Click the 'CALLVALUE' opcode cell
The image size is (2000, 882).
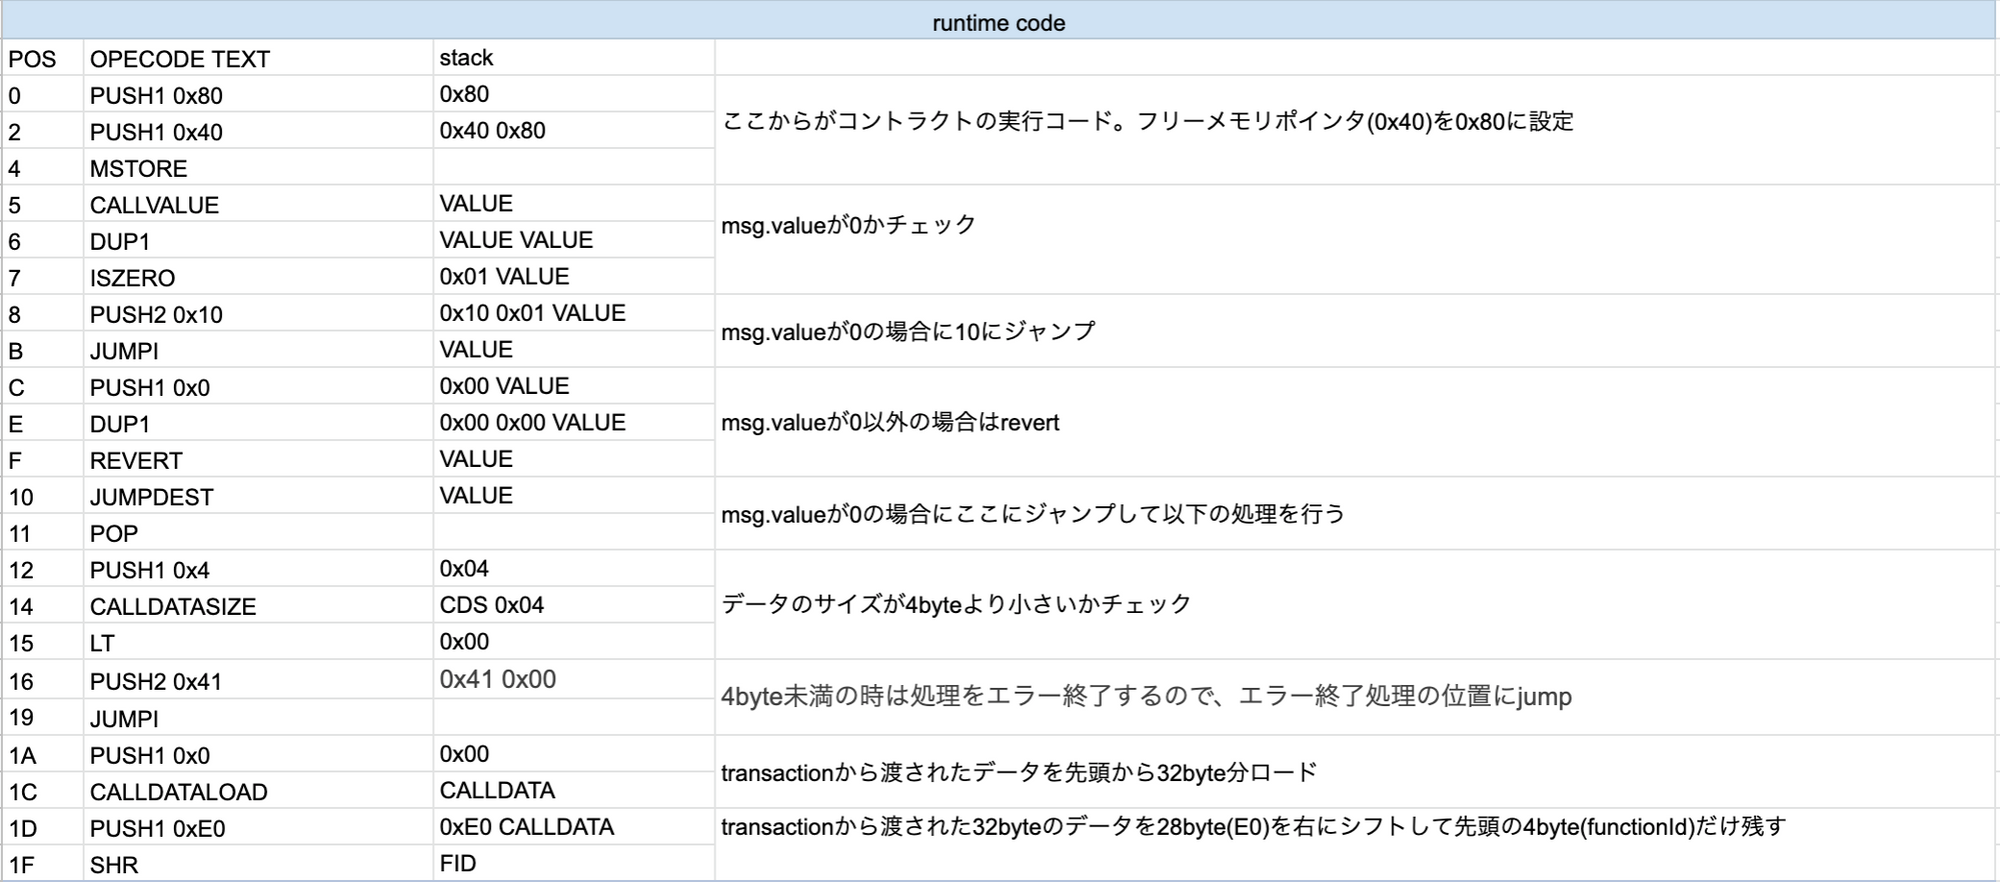pos(259,204)
